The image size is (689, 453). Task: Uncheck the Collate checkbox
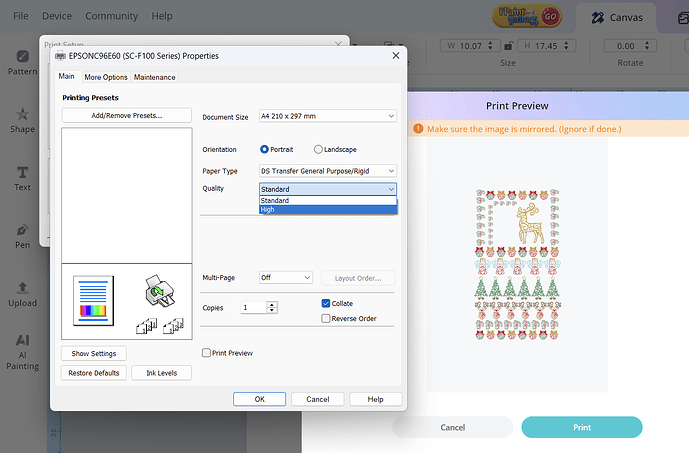(x=326, y=303)
